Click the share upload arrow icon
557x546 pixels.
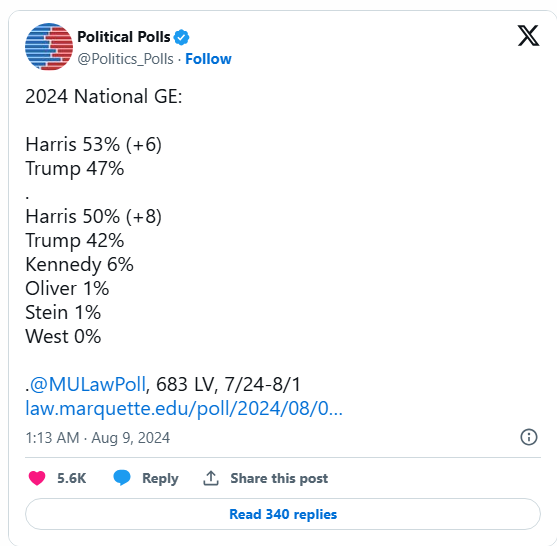coord(211,478)
